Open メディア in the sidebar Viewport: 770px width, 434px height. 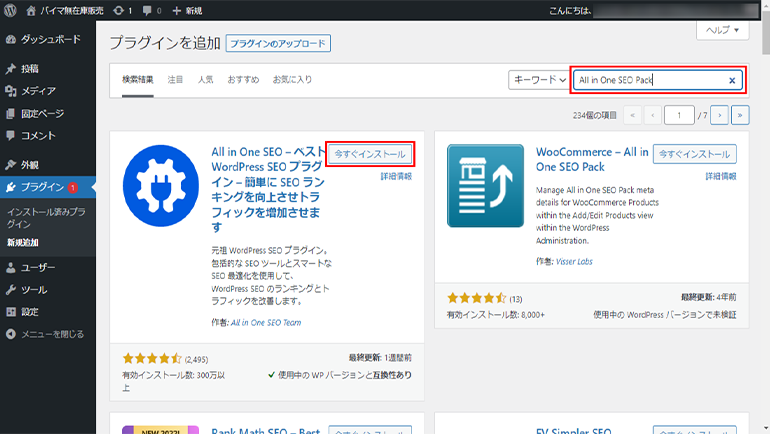[48, 91]
